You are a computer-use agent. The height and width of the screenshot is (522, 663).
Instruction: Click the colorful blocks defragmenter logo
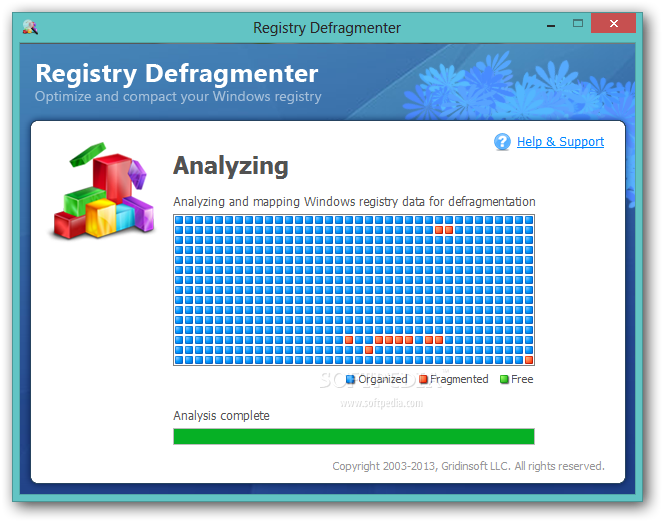tap(103, 191)
